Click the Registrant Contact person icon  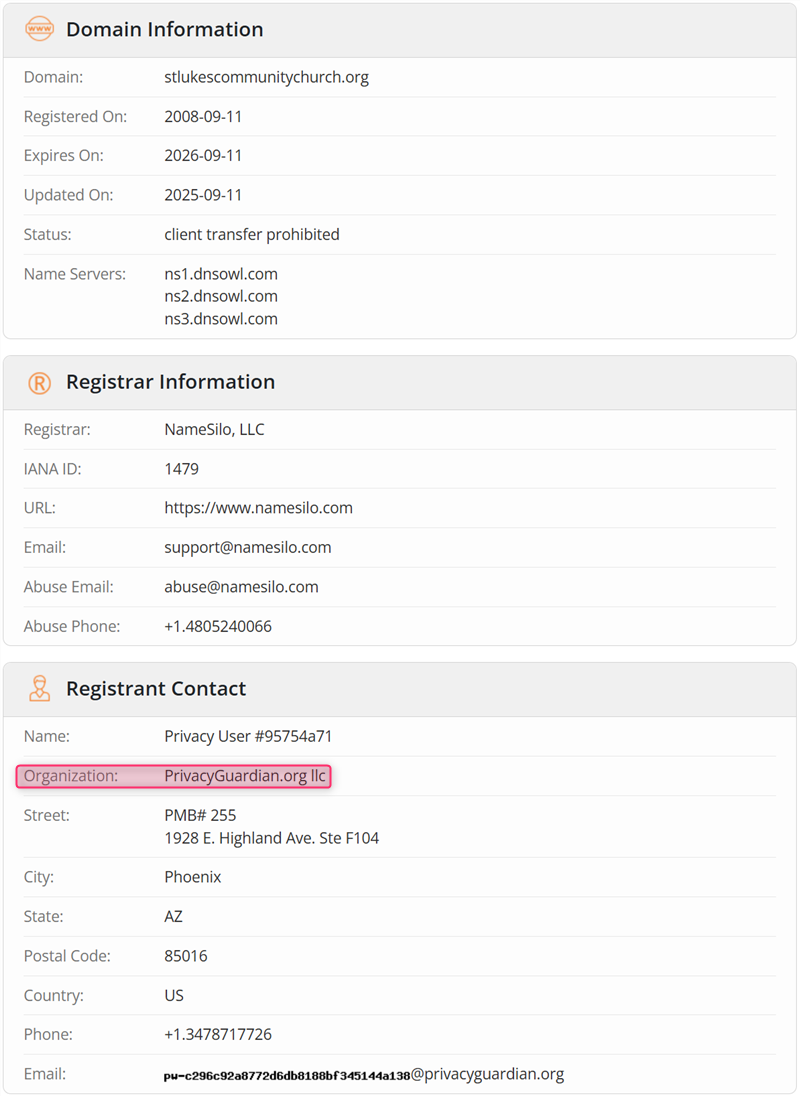coord(39,689)
